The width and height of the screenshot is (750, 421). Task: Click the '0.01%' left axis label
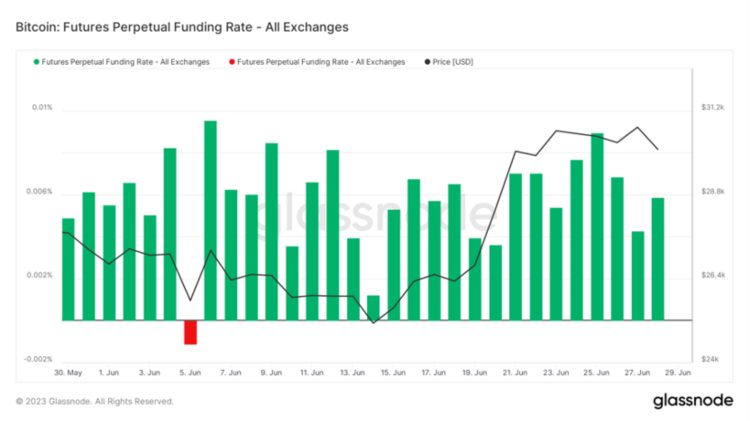pyautogui.click(x=41, y=108)
